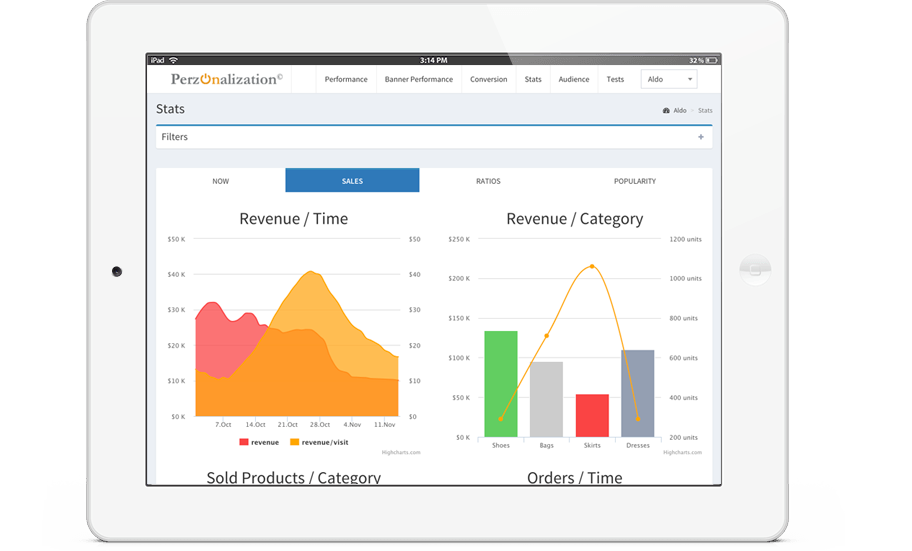Open the Conversion menu item
Viewport: 912px width, 551px height.
(x=488, y=79)
